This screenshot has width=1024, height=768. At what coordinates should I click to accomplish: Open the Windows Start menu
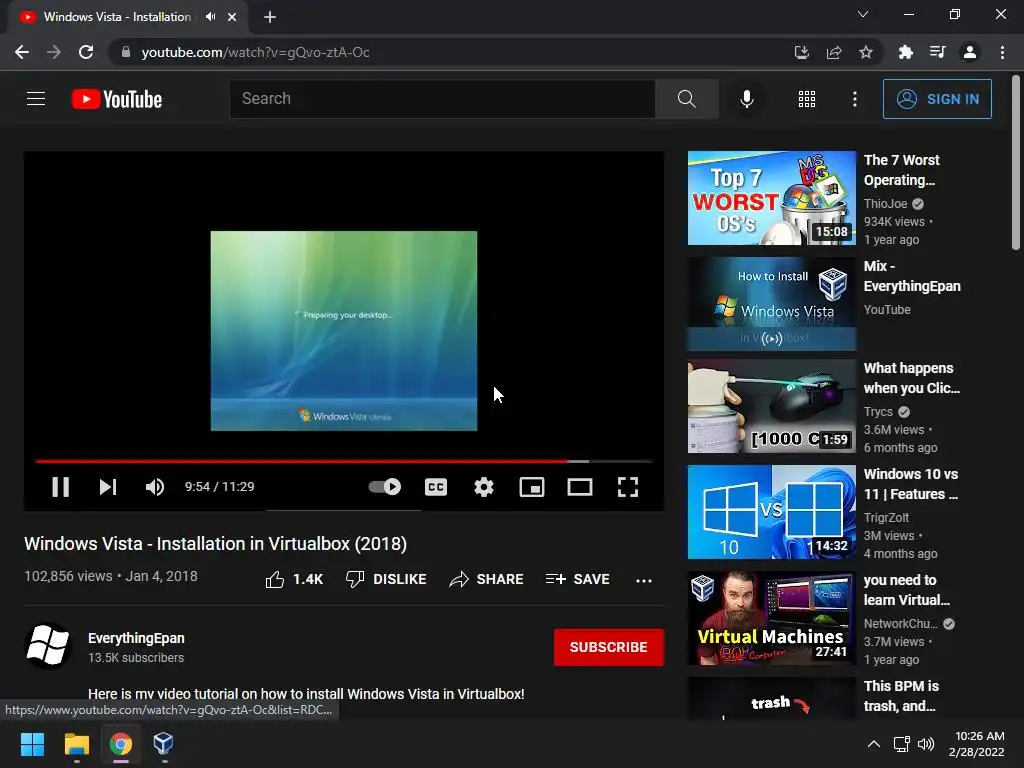[32, 744]
